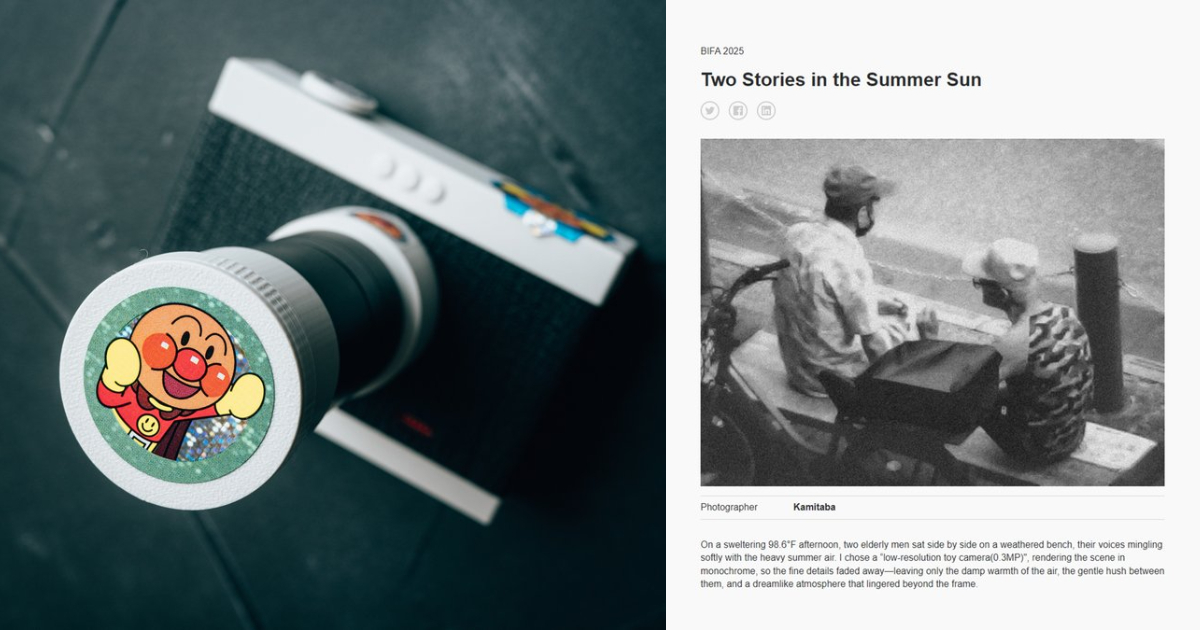Share the article via the Facebook icon
The width and height of the screenshot is (1200, 630).
pyautogui.click(x=738, y=111)
